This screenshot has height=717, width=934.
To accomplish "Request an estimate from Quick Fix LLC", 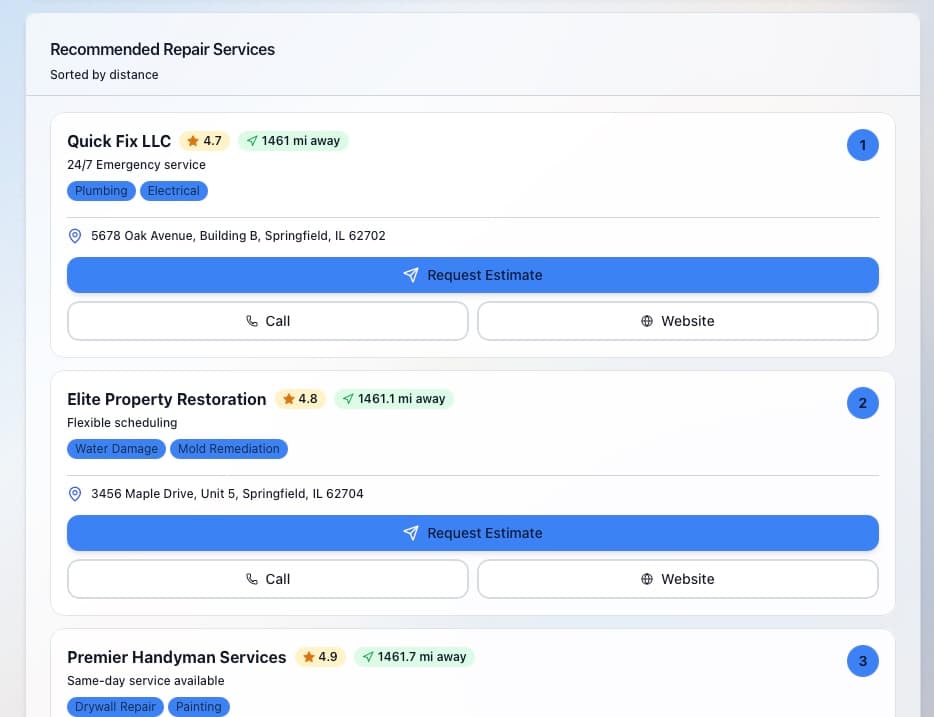I will click(x=472, y=275).
